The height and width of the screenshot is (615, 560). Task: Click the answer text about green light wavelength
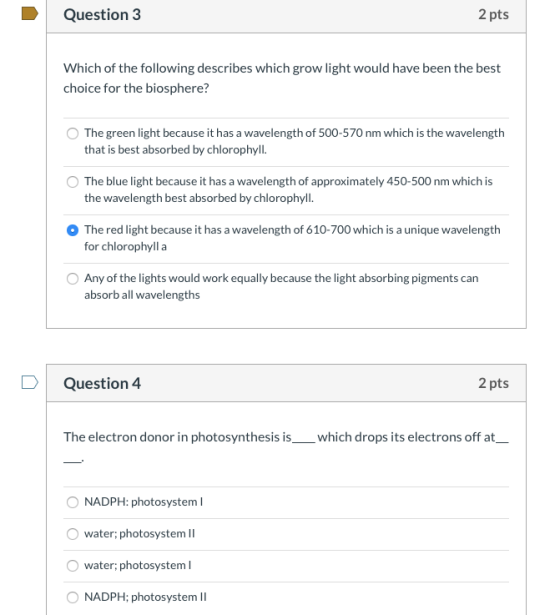pos(294,141)
